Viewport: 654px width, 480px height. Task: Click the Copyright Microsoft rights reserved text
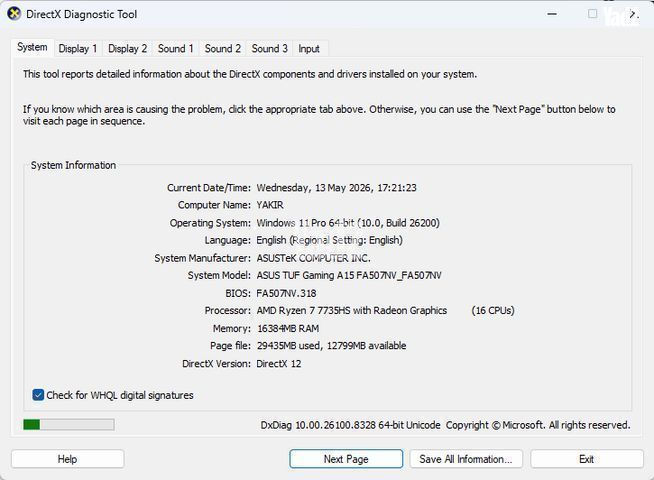(538, 425)
